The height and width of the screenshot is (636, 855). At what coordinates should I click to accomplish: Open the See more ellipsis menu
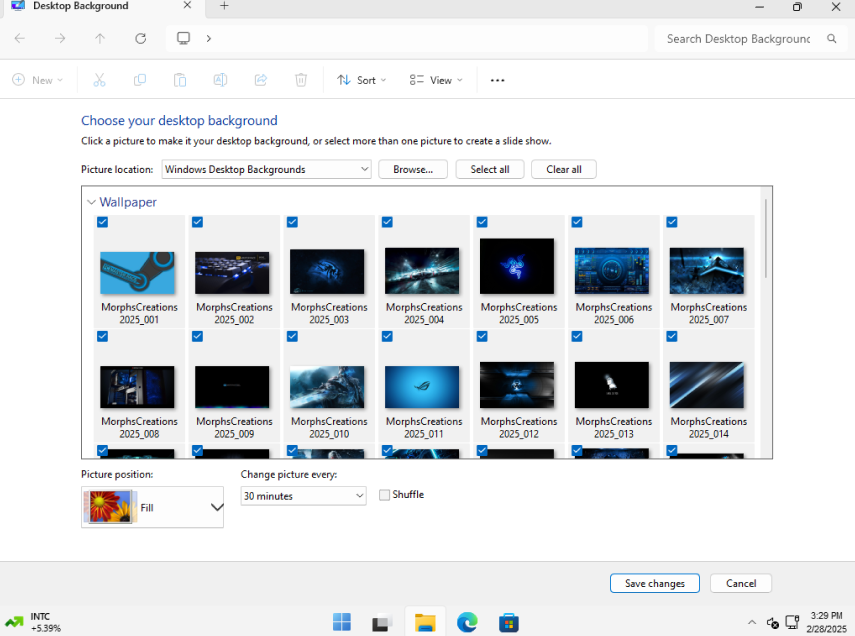pyautogui.click(x=497, y=80)
